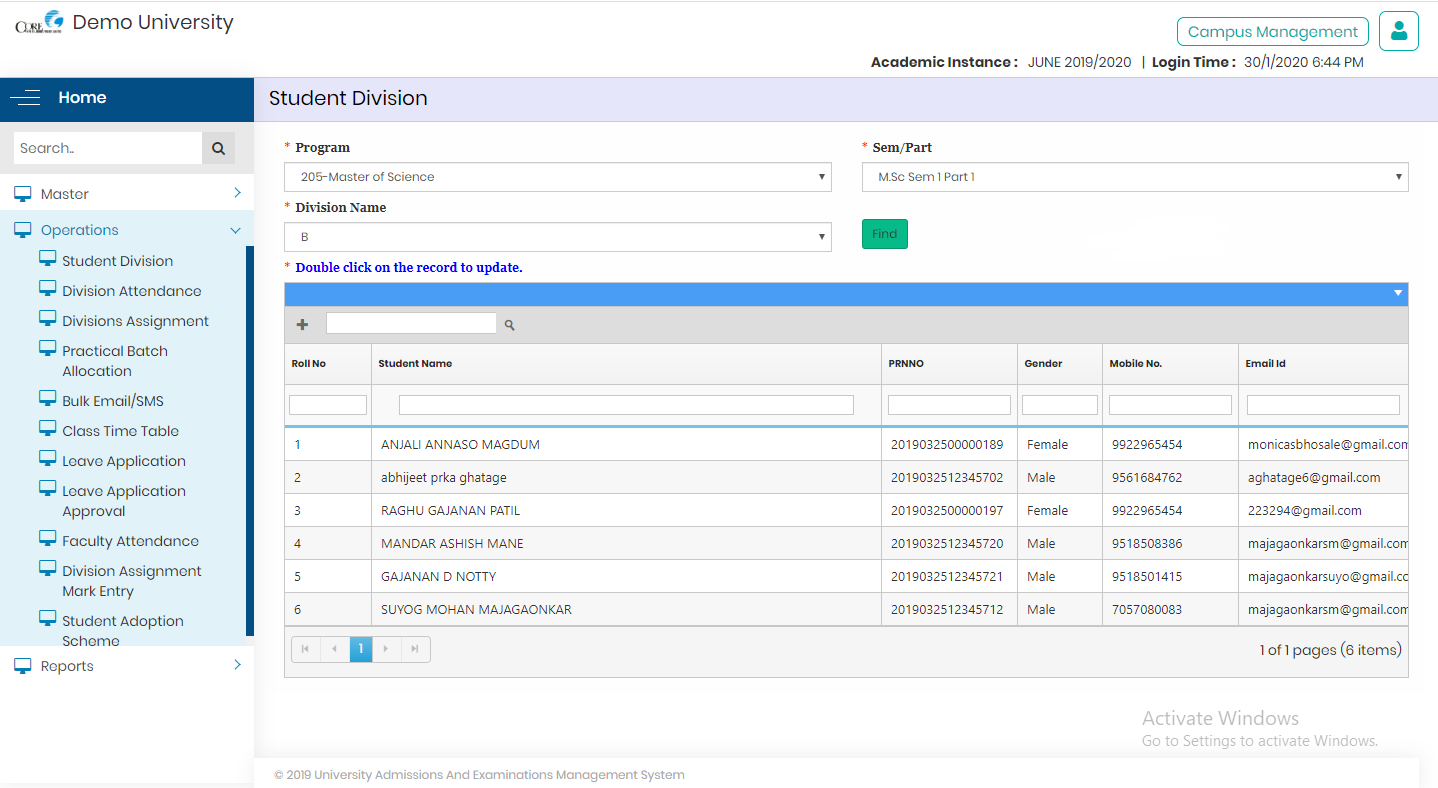
Task: Click the monitor icon next to Faculty Attendance
Action: (47, 539)
